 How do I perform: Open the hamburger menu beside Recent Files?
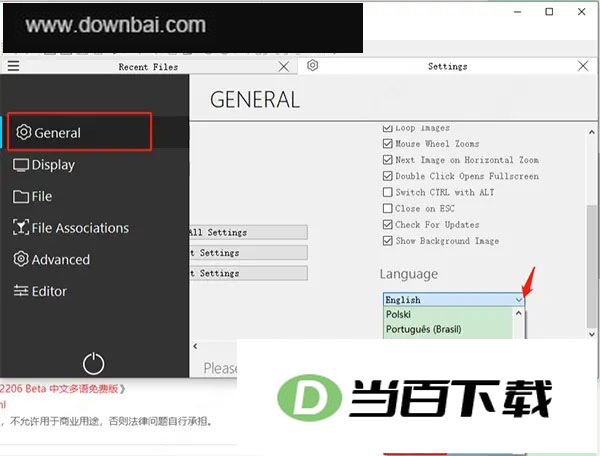pyautogui.click(x=13, y=66)
